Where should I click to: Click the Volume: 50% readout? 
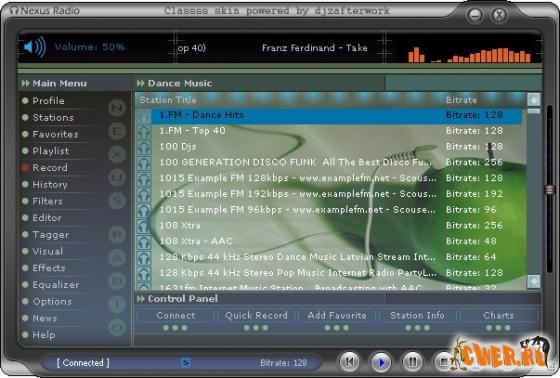pyautogui.click(x=90, y=47)
